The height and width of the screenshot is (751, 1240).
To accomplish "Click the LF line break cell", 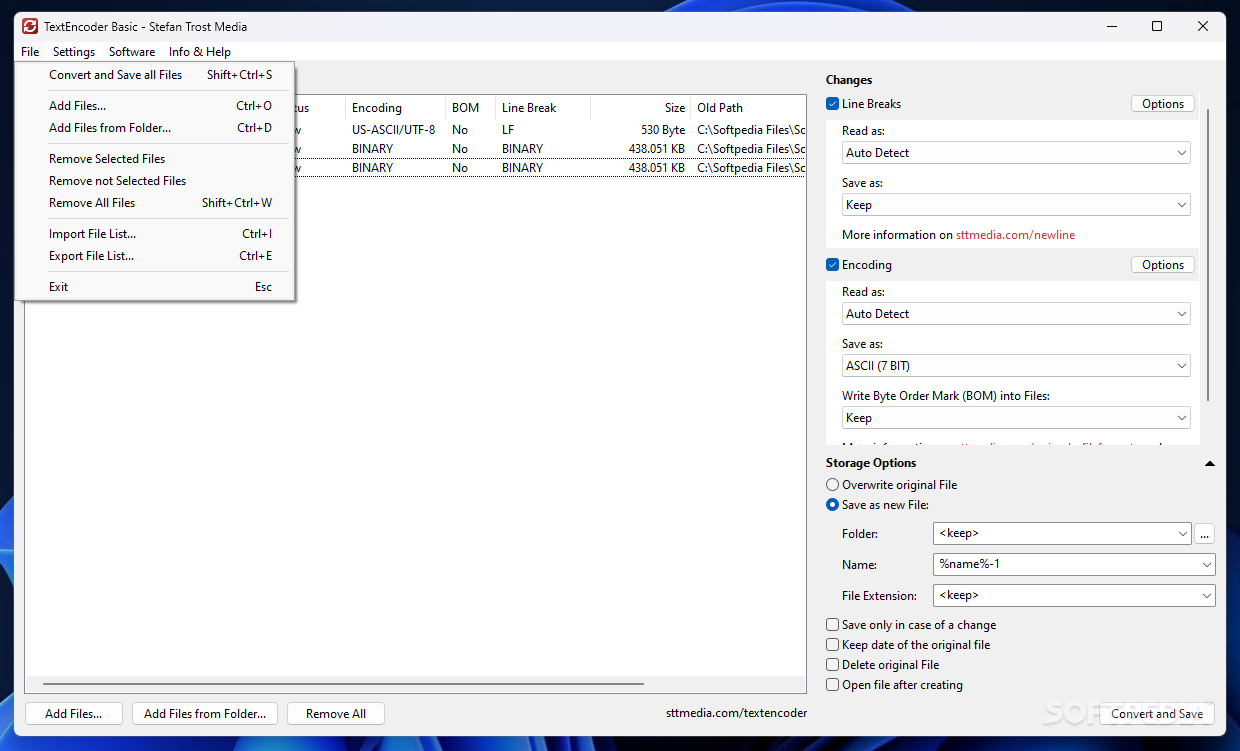I will click(508, 130).
